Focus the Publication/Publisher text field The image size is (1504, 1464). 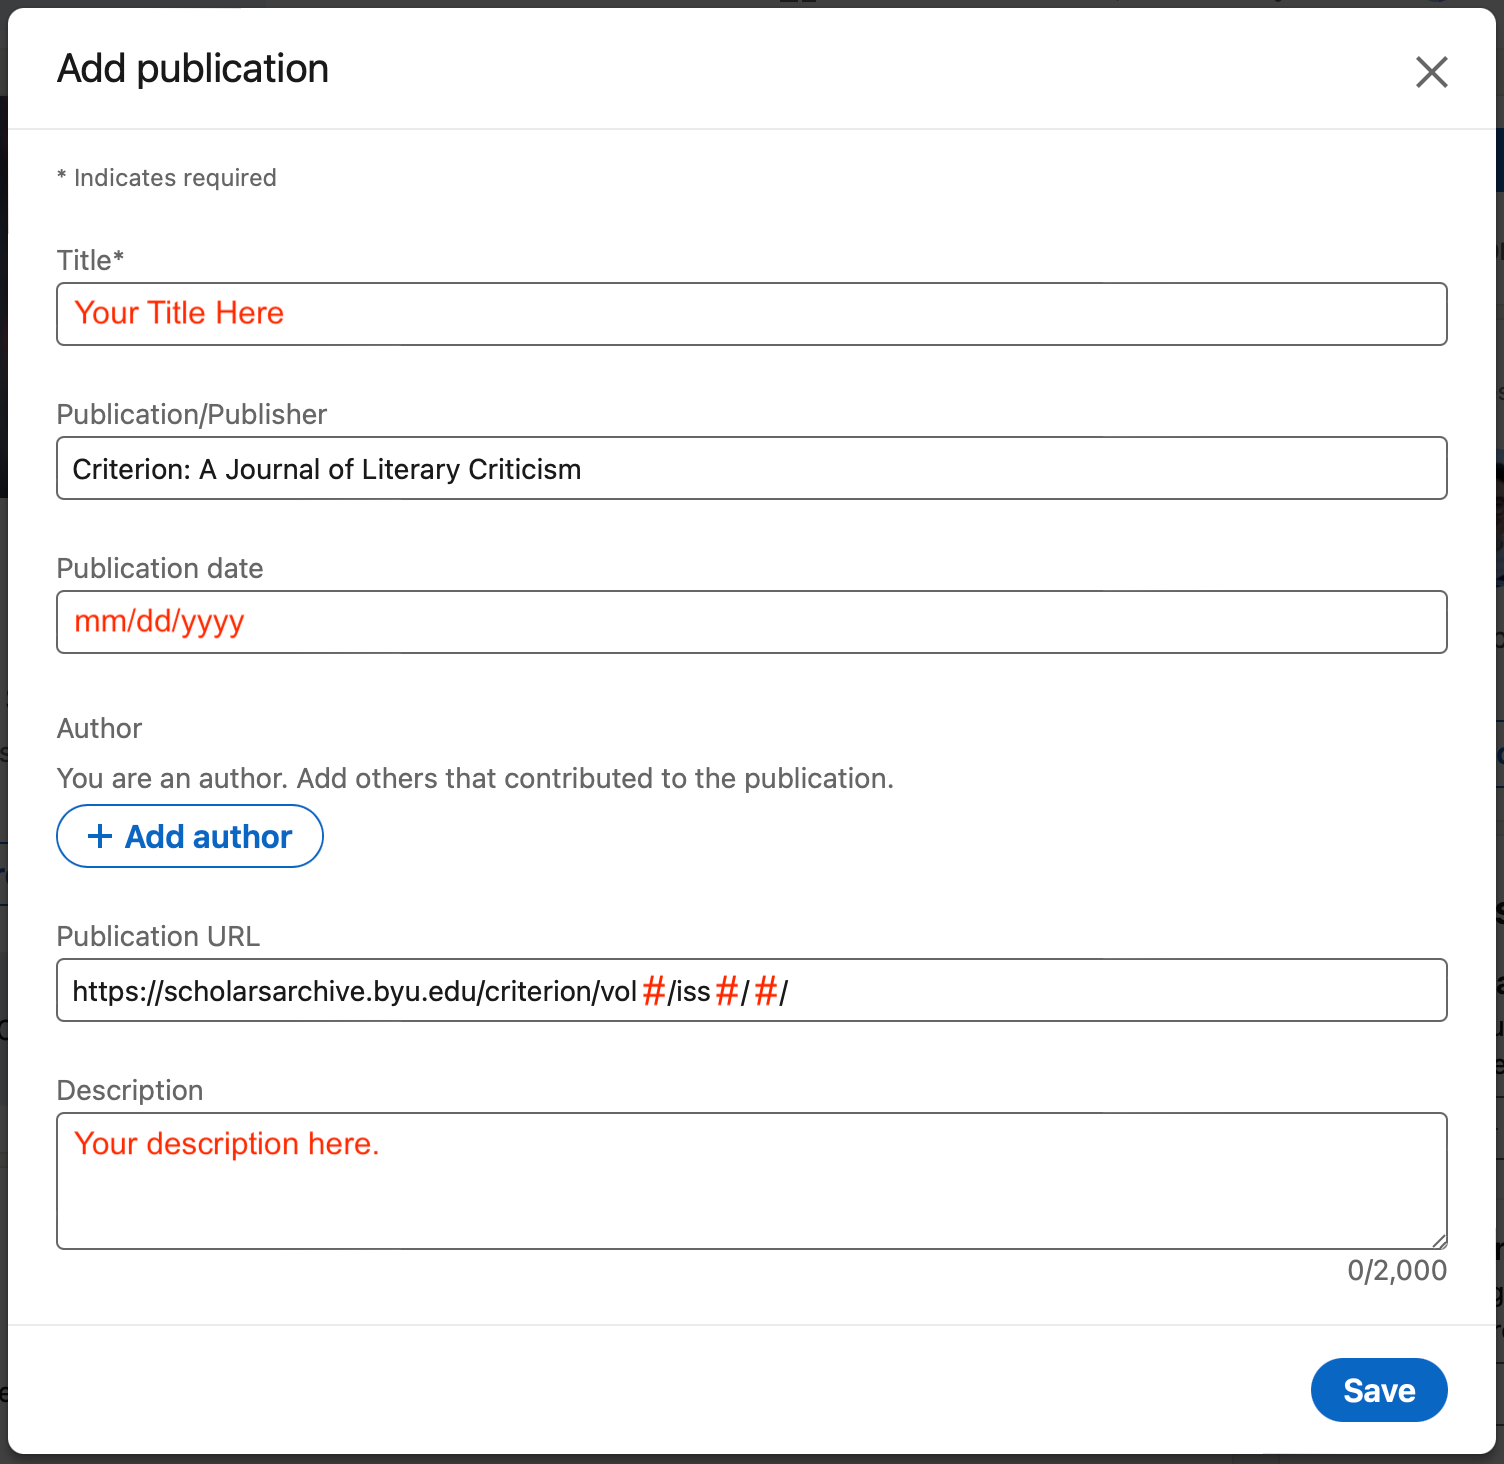point(750,468)
